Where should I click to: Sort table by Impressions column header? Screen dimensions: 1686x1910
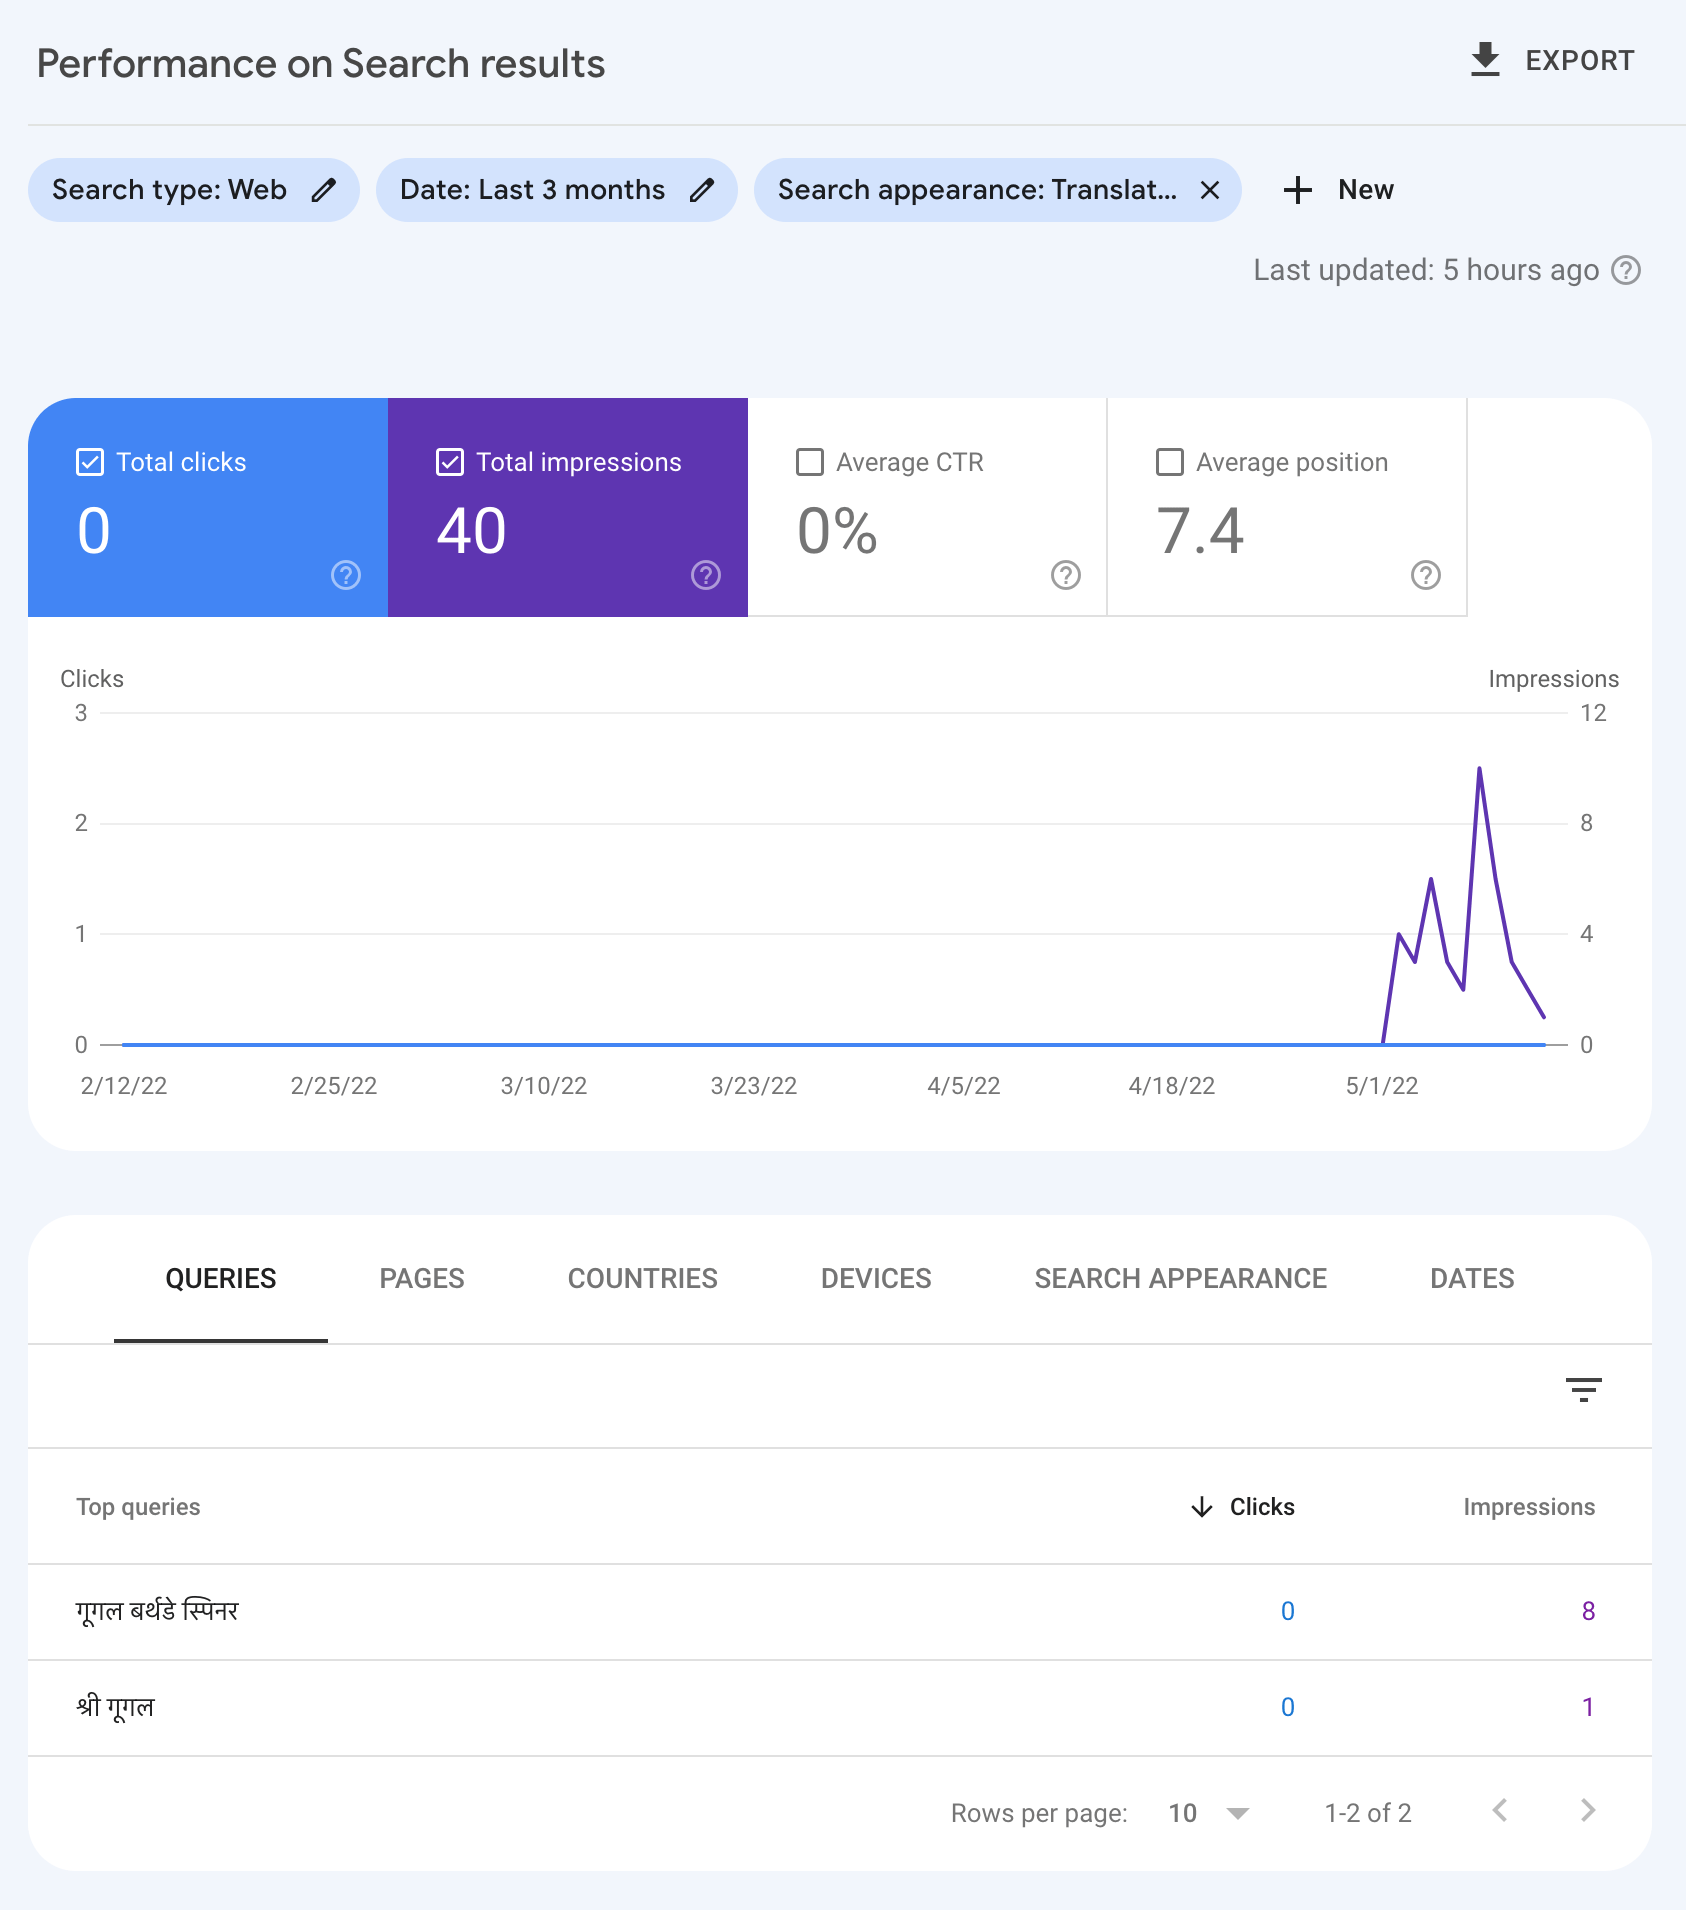(1528, 1507)
